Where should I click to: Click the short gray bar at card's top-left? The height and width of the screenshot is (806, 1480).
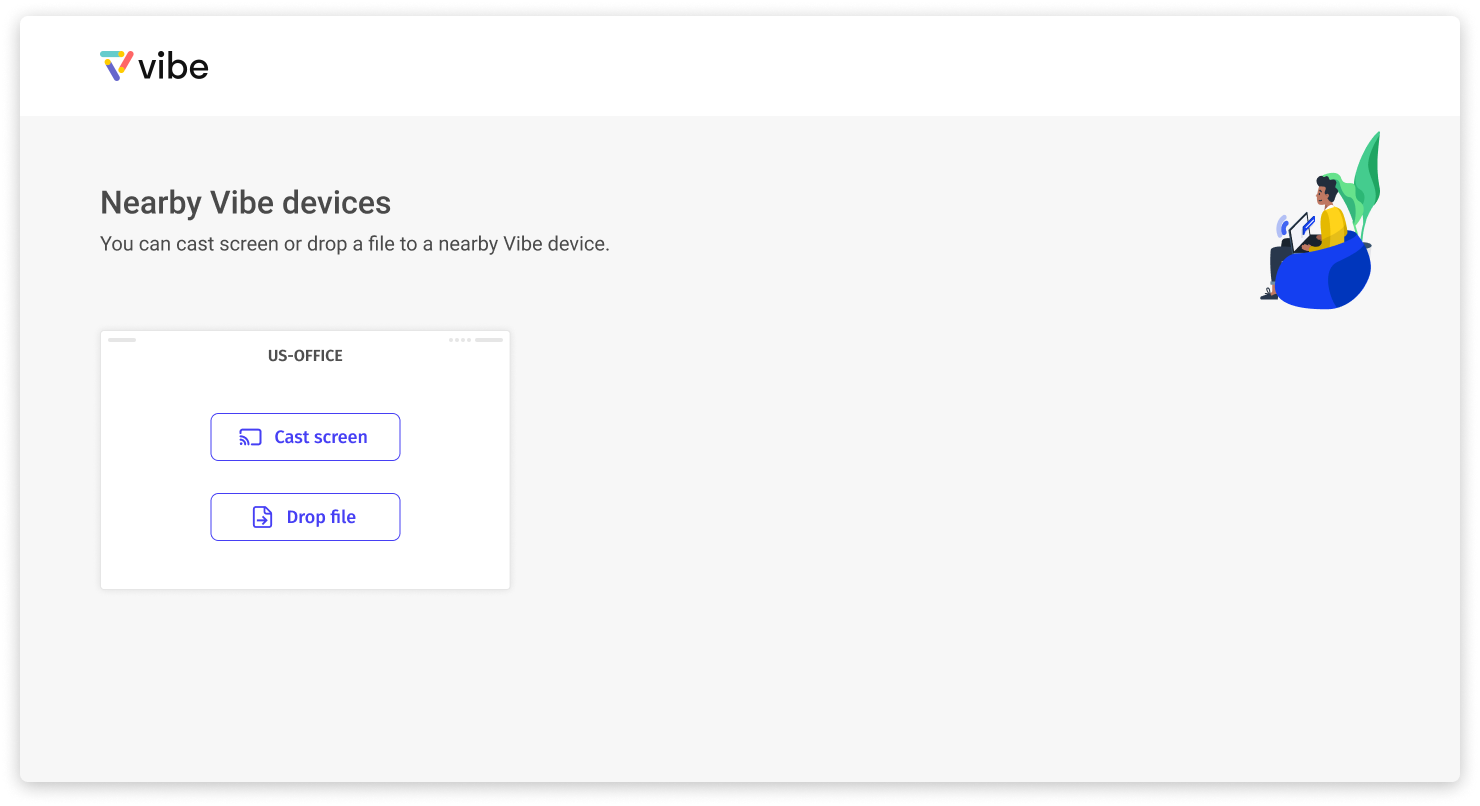click(122, 340)
